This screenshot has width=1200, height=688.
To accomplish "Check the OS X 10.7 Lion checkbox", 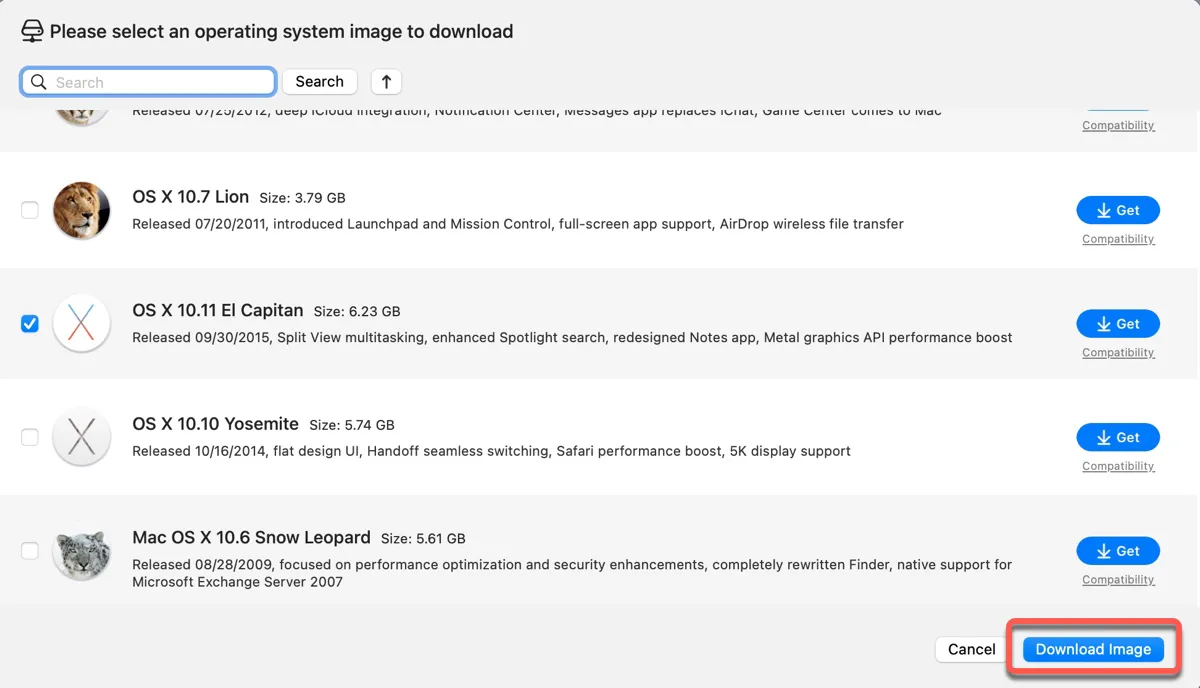I will pos(30,210).
